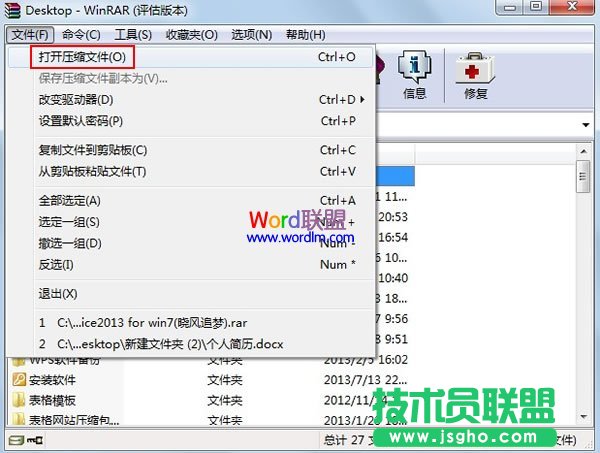The height and width of the screenshot is (453, 600).
Task: Select the 安装软件 folder icon
Action: point(19,380)
